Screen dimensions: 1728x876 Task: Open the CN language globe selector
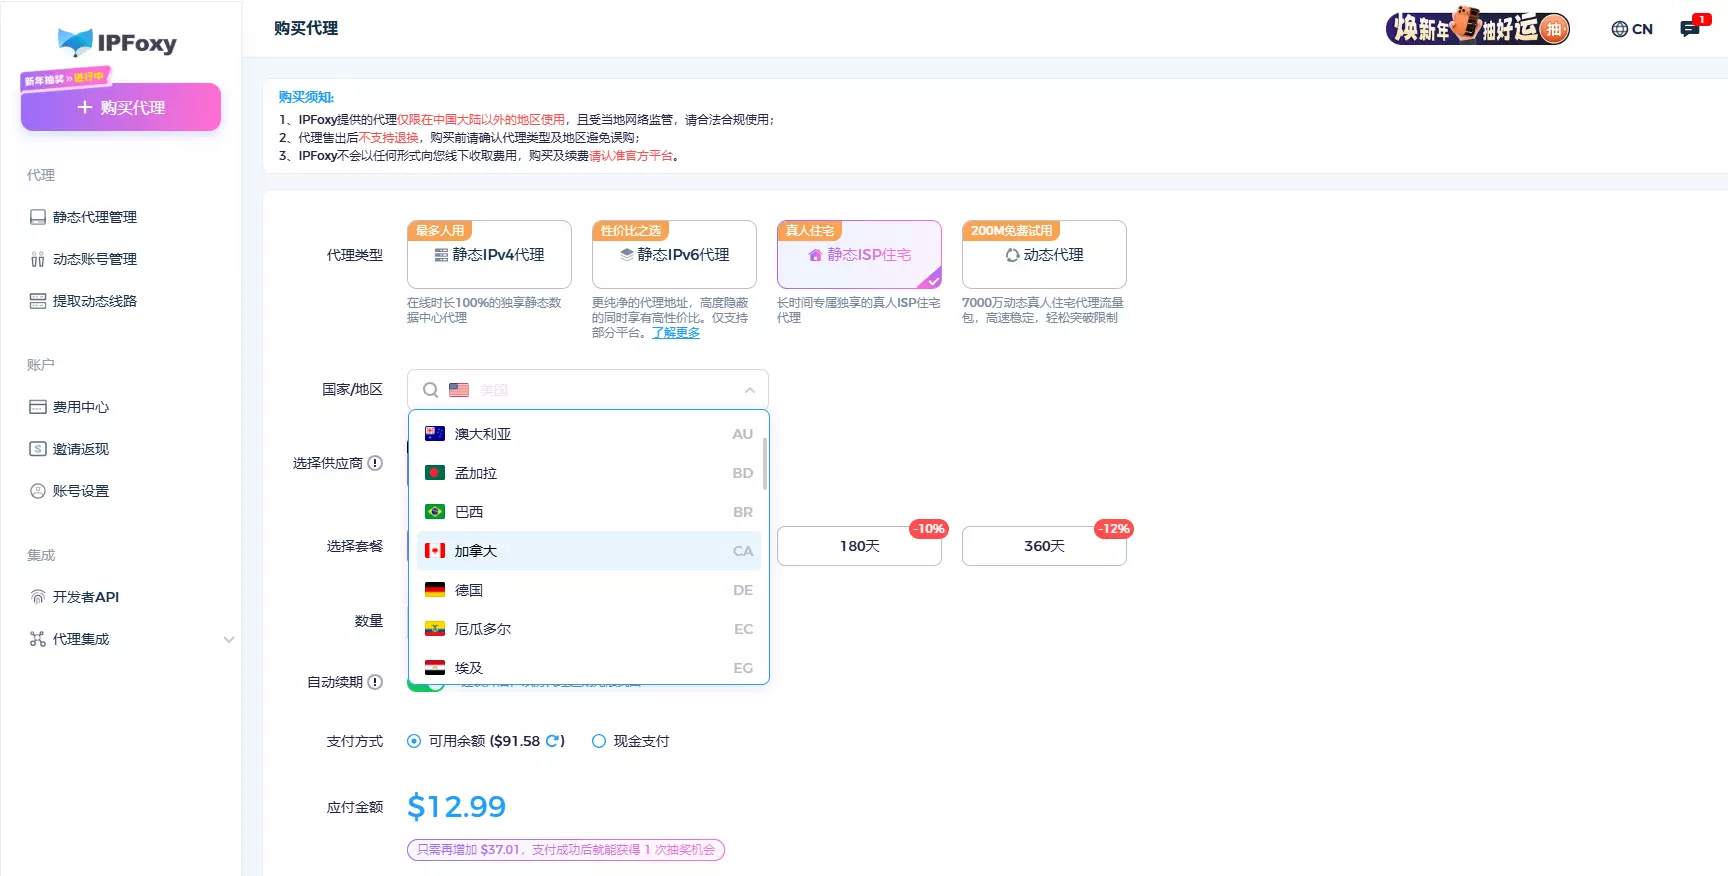(x=1632, y=29)
